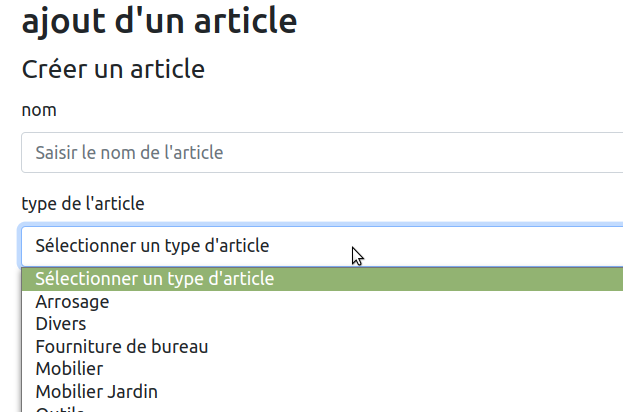623x412 pixels.
Task: Choose "Mobilier" in the dropdown list
Action: point(69,369)
